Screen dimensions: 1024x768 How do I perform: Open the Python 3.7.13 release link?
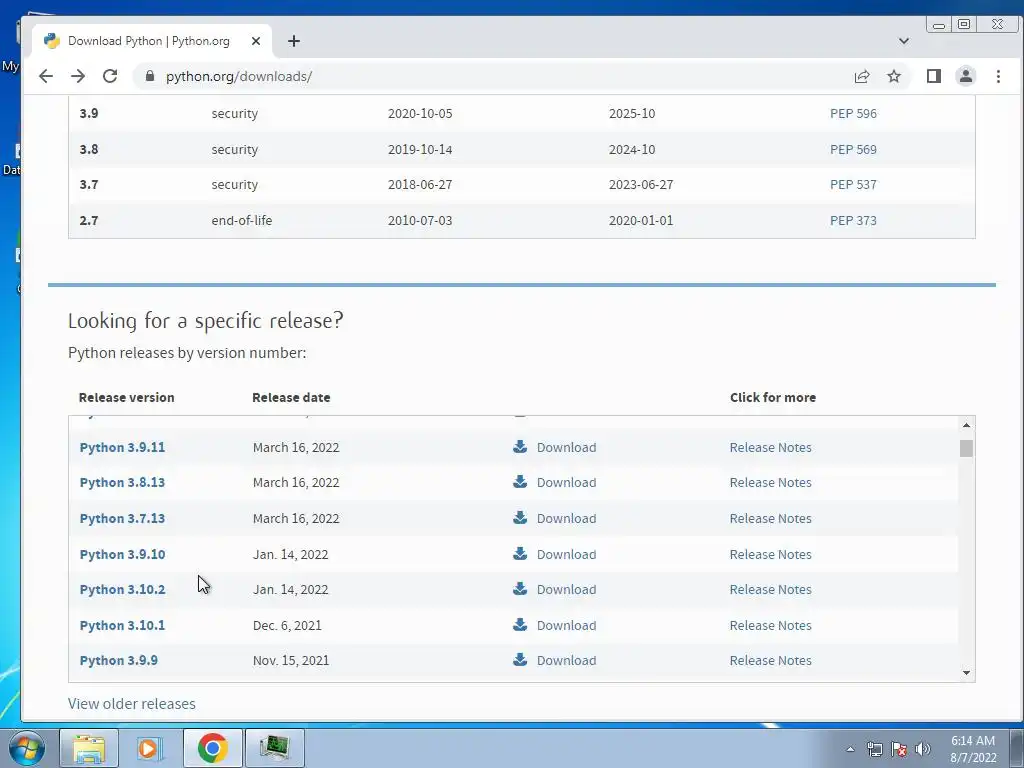[x=122, y=519]
